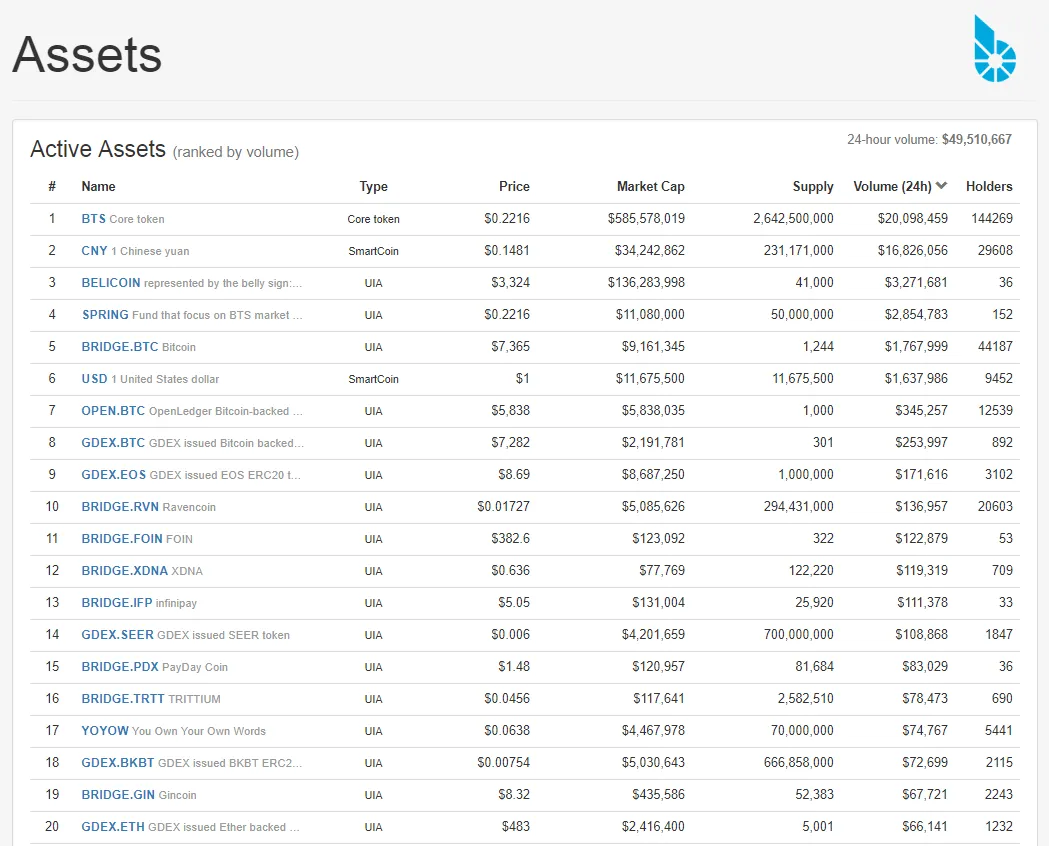1049x846 pixels.
Task: Sort table by Name column header
Action: [98, 187]
